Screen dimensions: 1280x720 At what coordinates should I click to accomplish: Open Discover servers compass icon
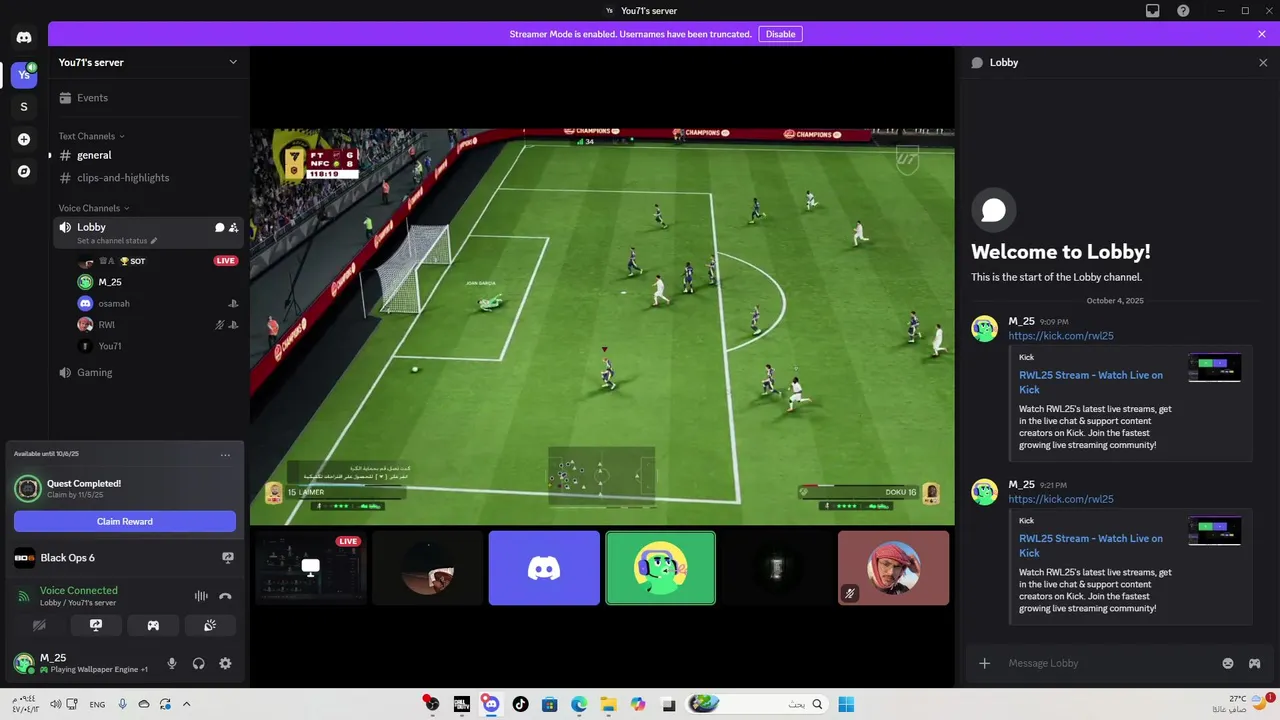coord(24,171)
